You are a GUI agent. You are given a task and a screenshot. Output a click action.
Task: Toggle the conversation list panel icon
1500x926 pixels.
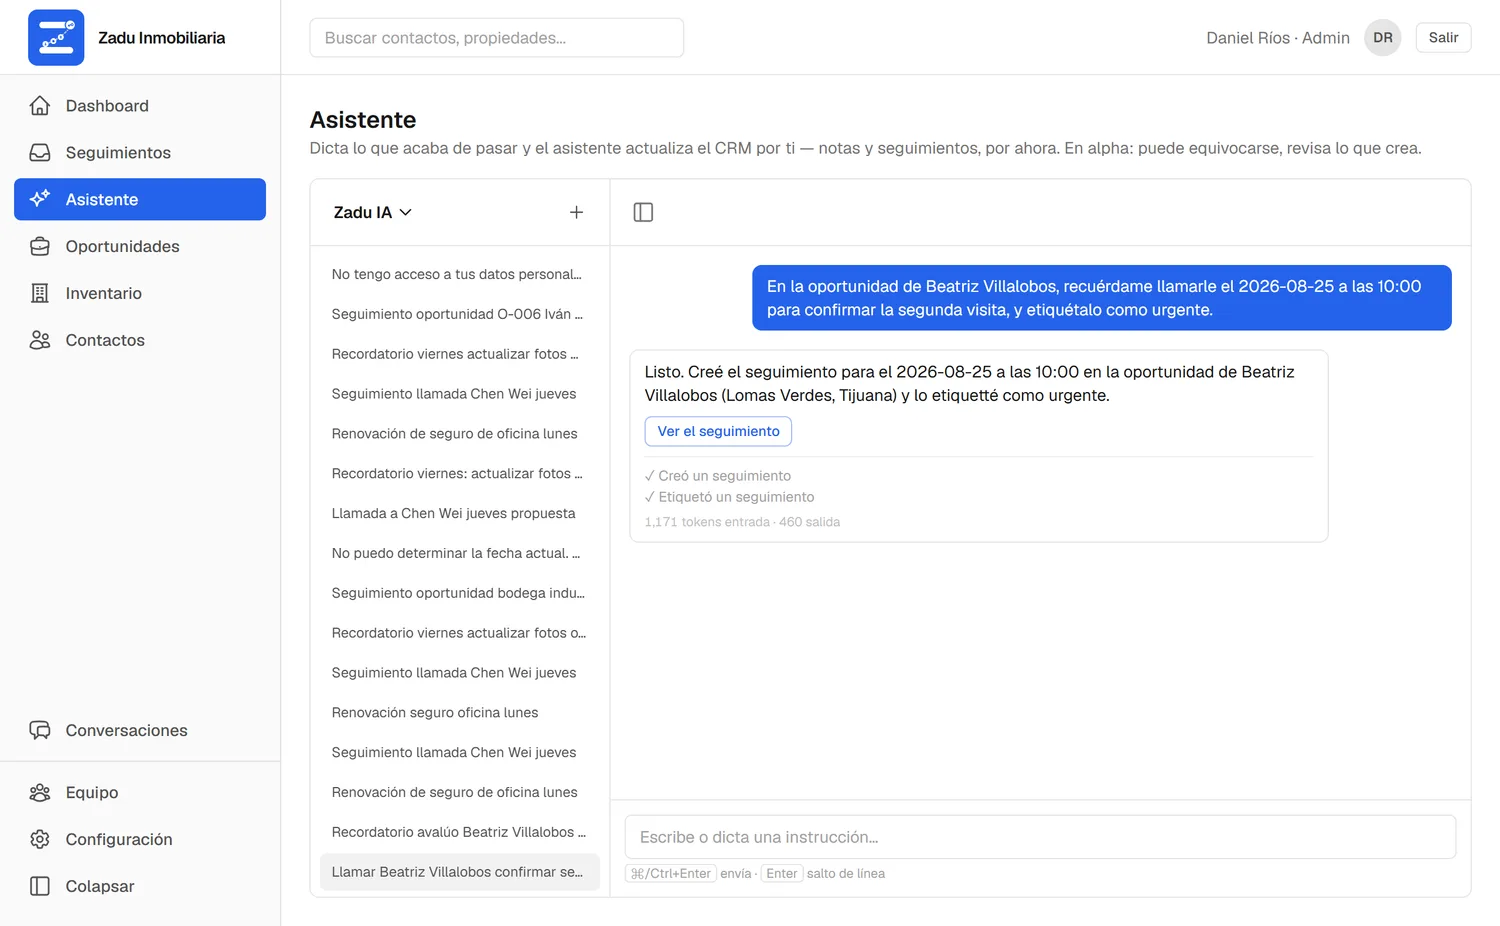pos(643,212)
